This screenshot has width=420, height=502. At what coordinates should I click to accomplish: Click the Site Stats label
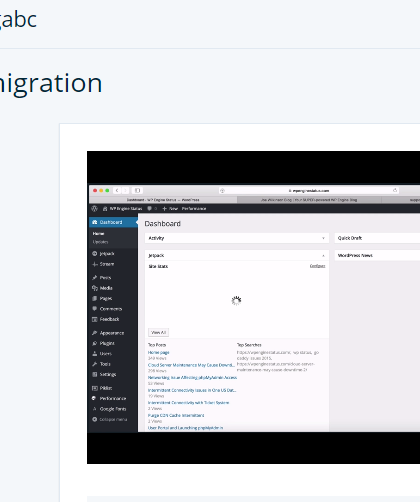[158, 266]
